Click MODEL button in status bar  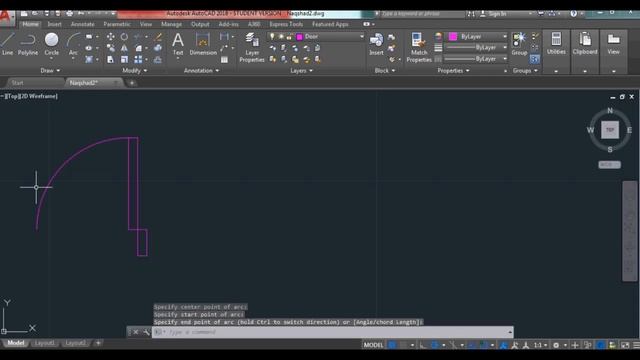pos(373,345)
